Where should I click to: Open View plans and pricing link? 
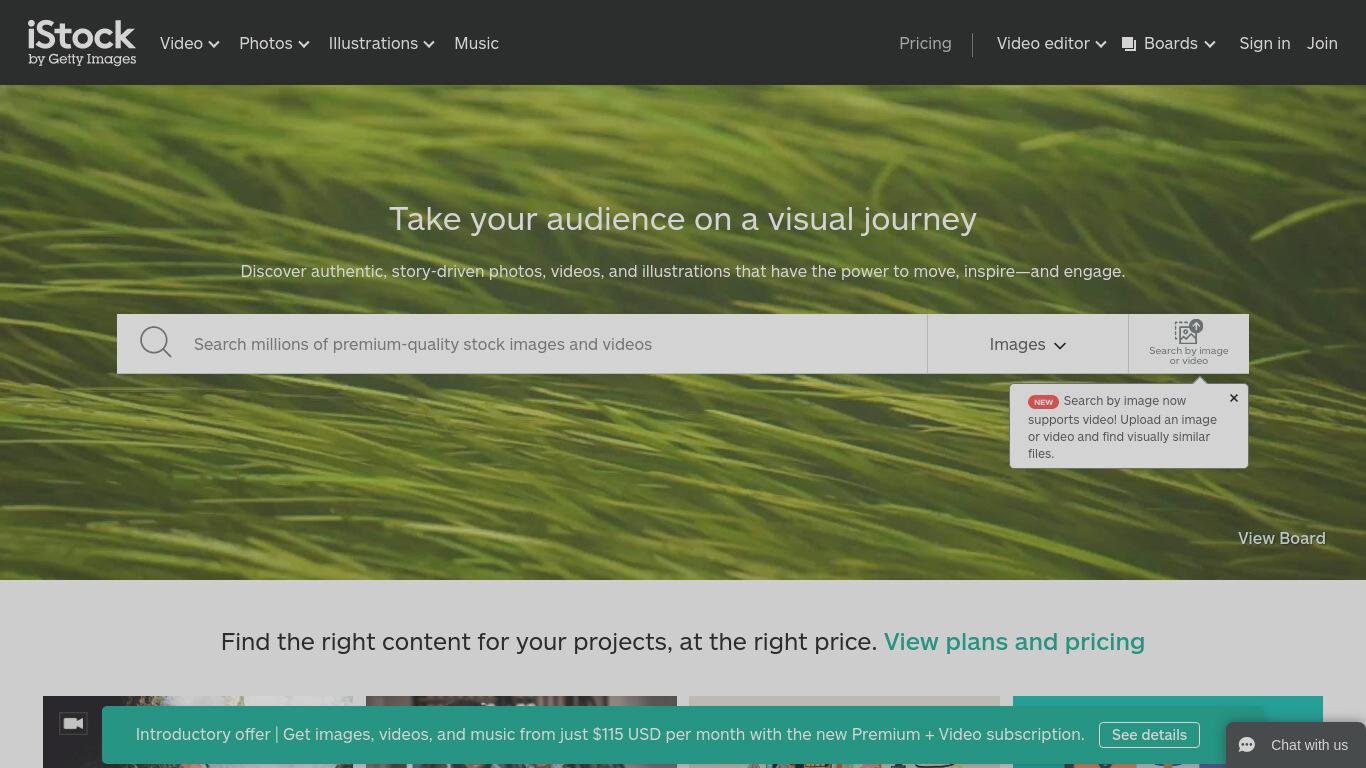click(x=1014, y=641)
